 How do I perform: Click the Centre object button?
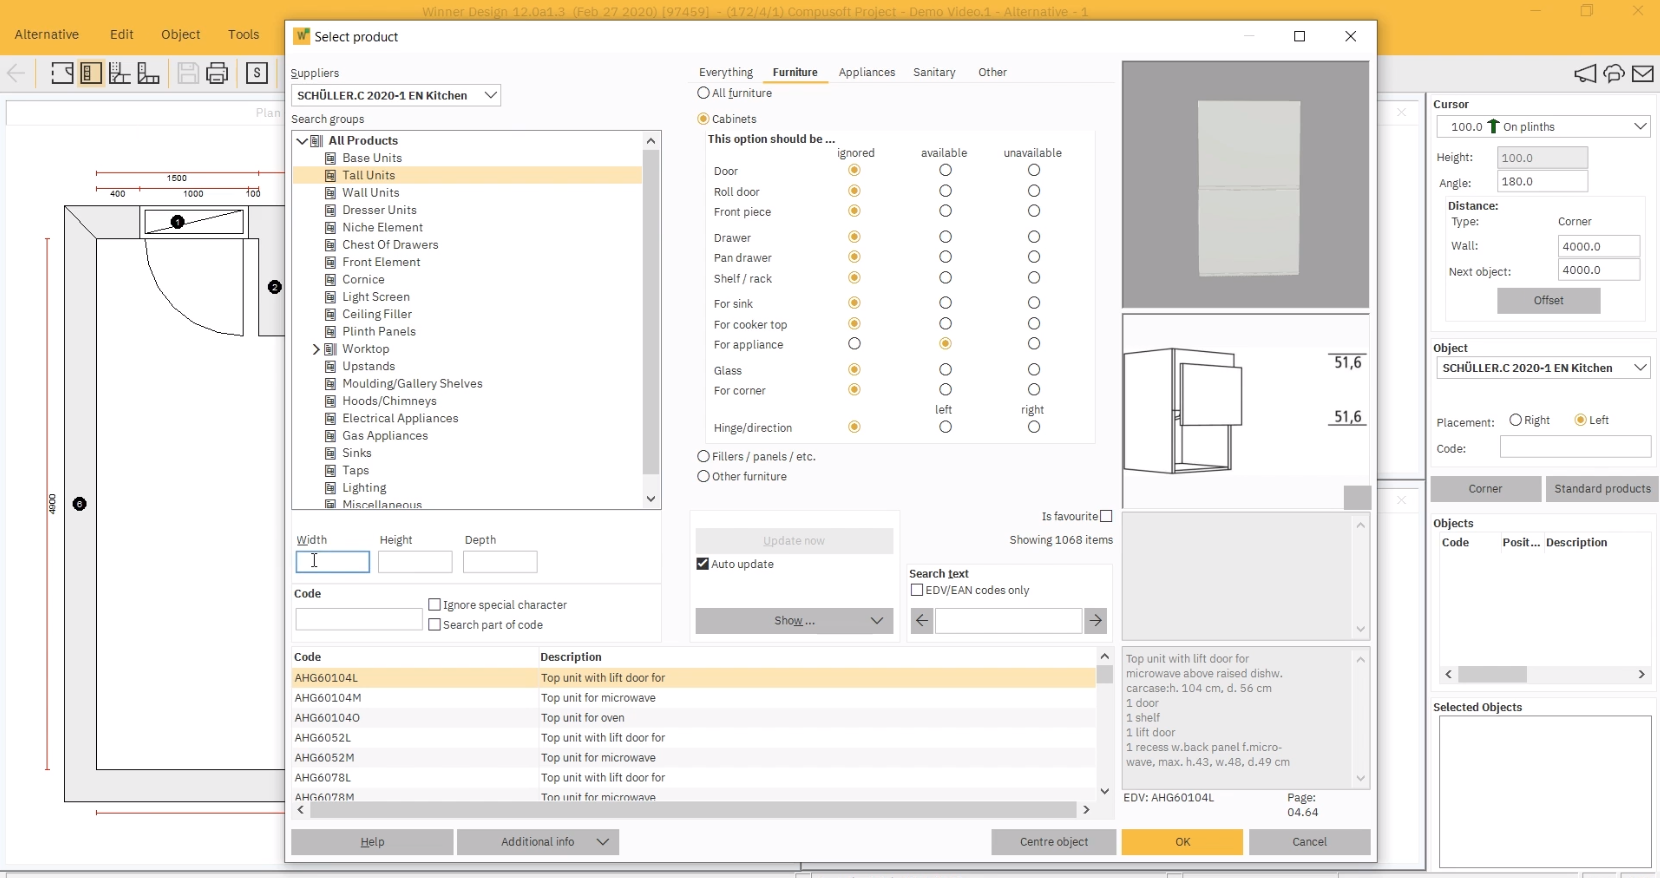click(1054, 842)
